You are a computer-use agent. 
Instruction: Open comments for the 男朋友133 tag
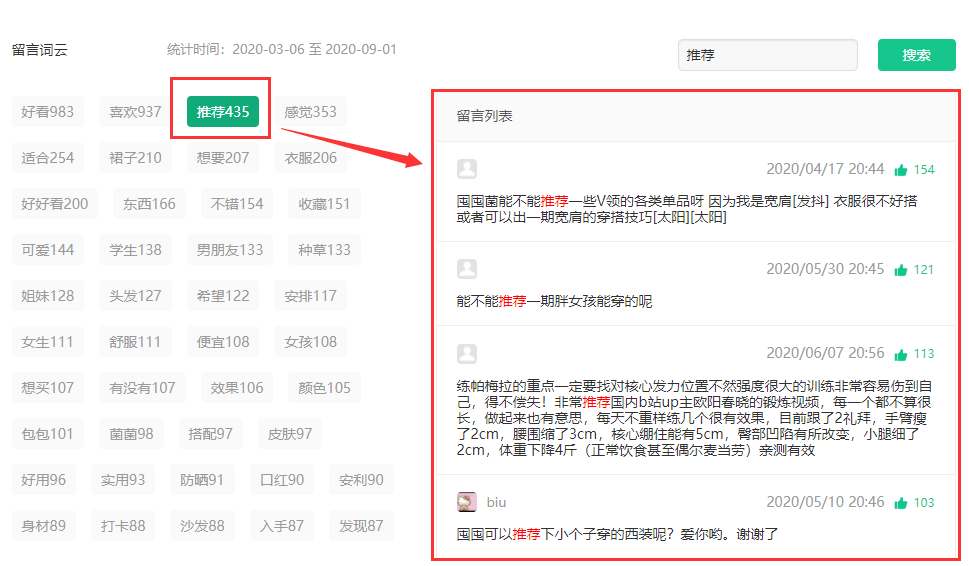230,250
